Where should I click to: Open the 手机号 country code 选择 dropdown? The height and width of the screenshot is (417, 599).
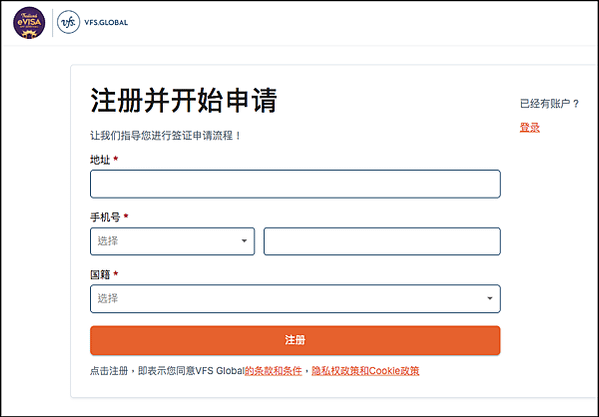(172, 241)
